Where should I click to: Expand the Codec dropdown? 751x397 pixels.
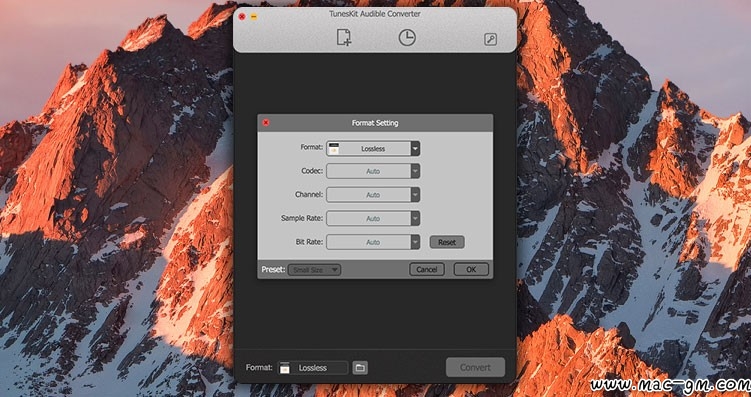[x=373, y=171]
